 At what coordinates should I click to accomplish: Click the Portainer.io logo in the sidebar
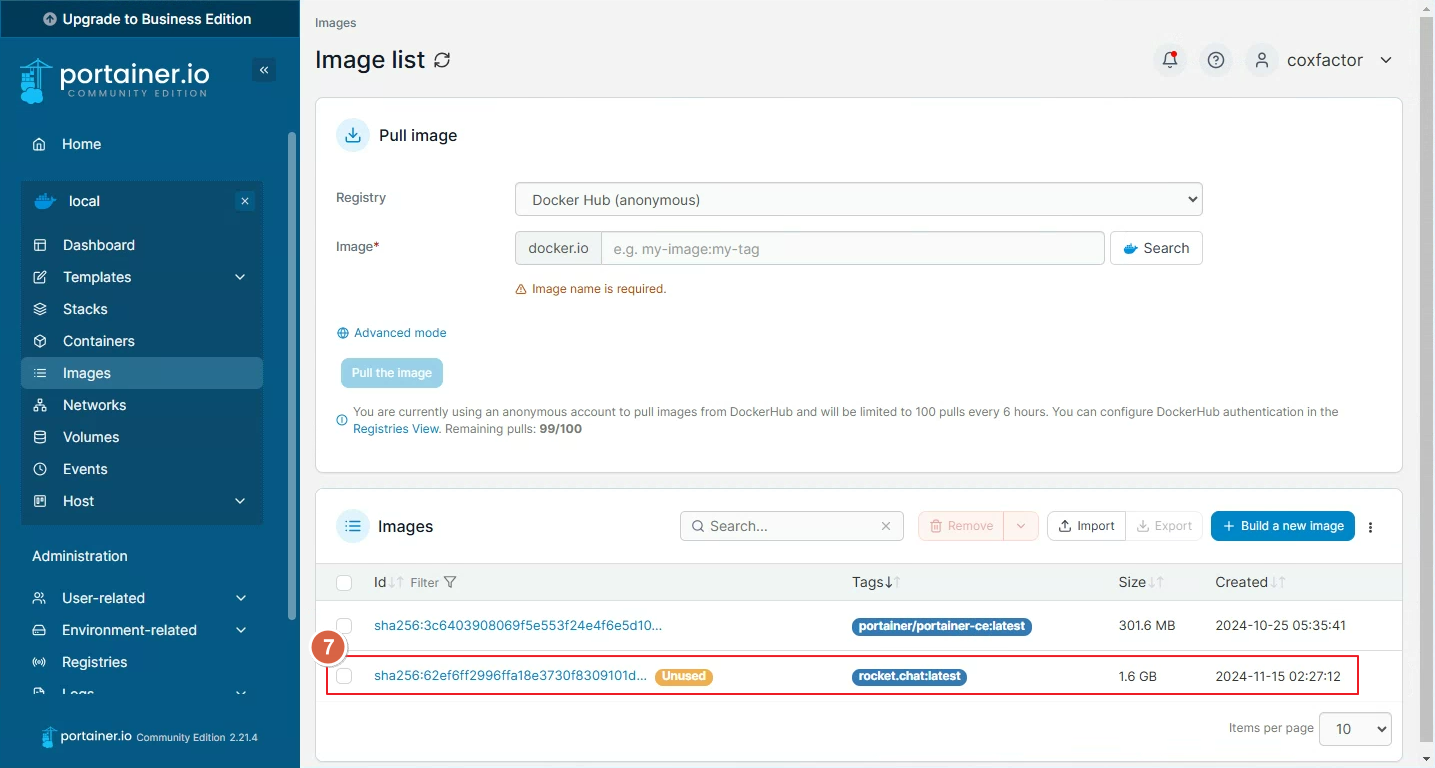click(x=113, y=80)
